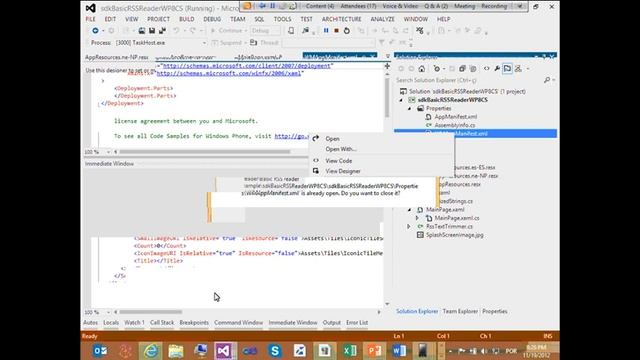Viewport: 640px width, 360px height.
Task: Click the Solution Explorer search magnifier
Action: coord(547,80)
